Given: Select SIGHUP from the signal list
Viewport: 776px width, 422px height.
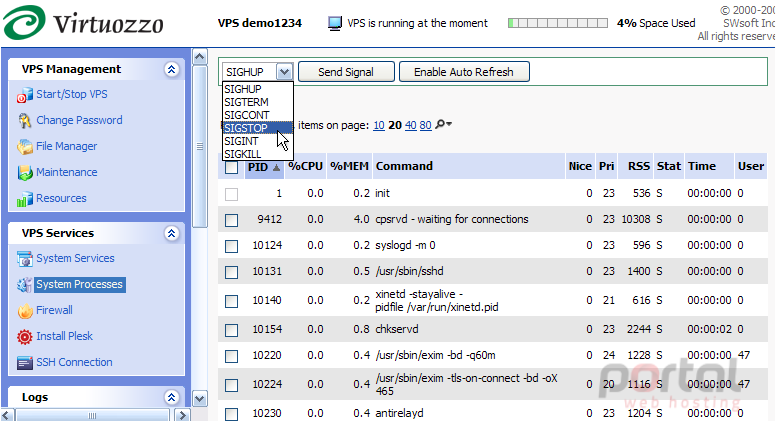Looking at the screenshot, I should (x=257, y=89).
